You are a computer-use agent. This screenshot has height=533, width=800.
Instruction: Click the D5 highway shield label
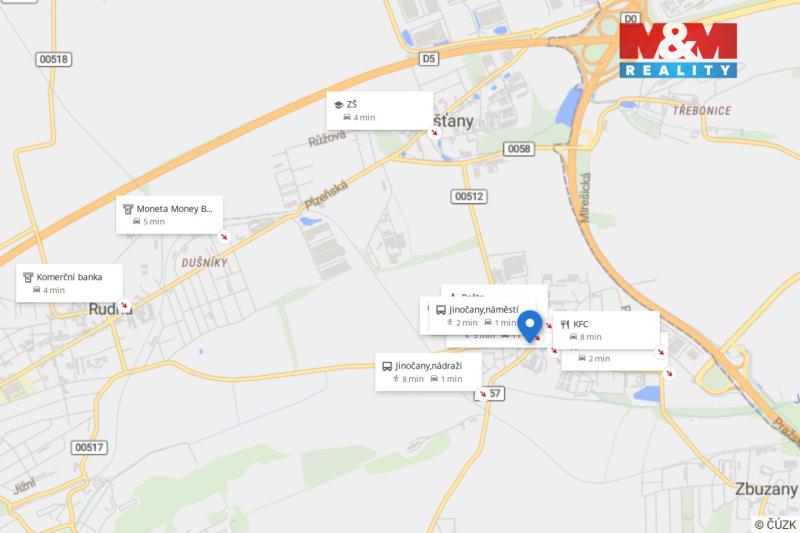tap(429, 59)
